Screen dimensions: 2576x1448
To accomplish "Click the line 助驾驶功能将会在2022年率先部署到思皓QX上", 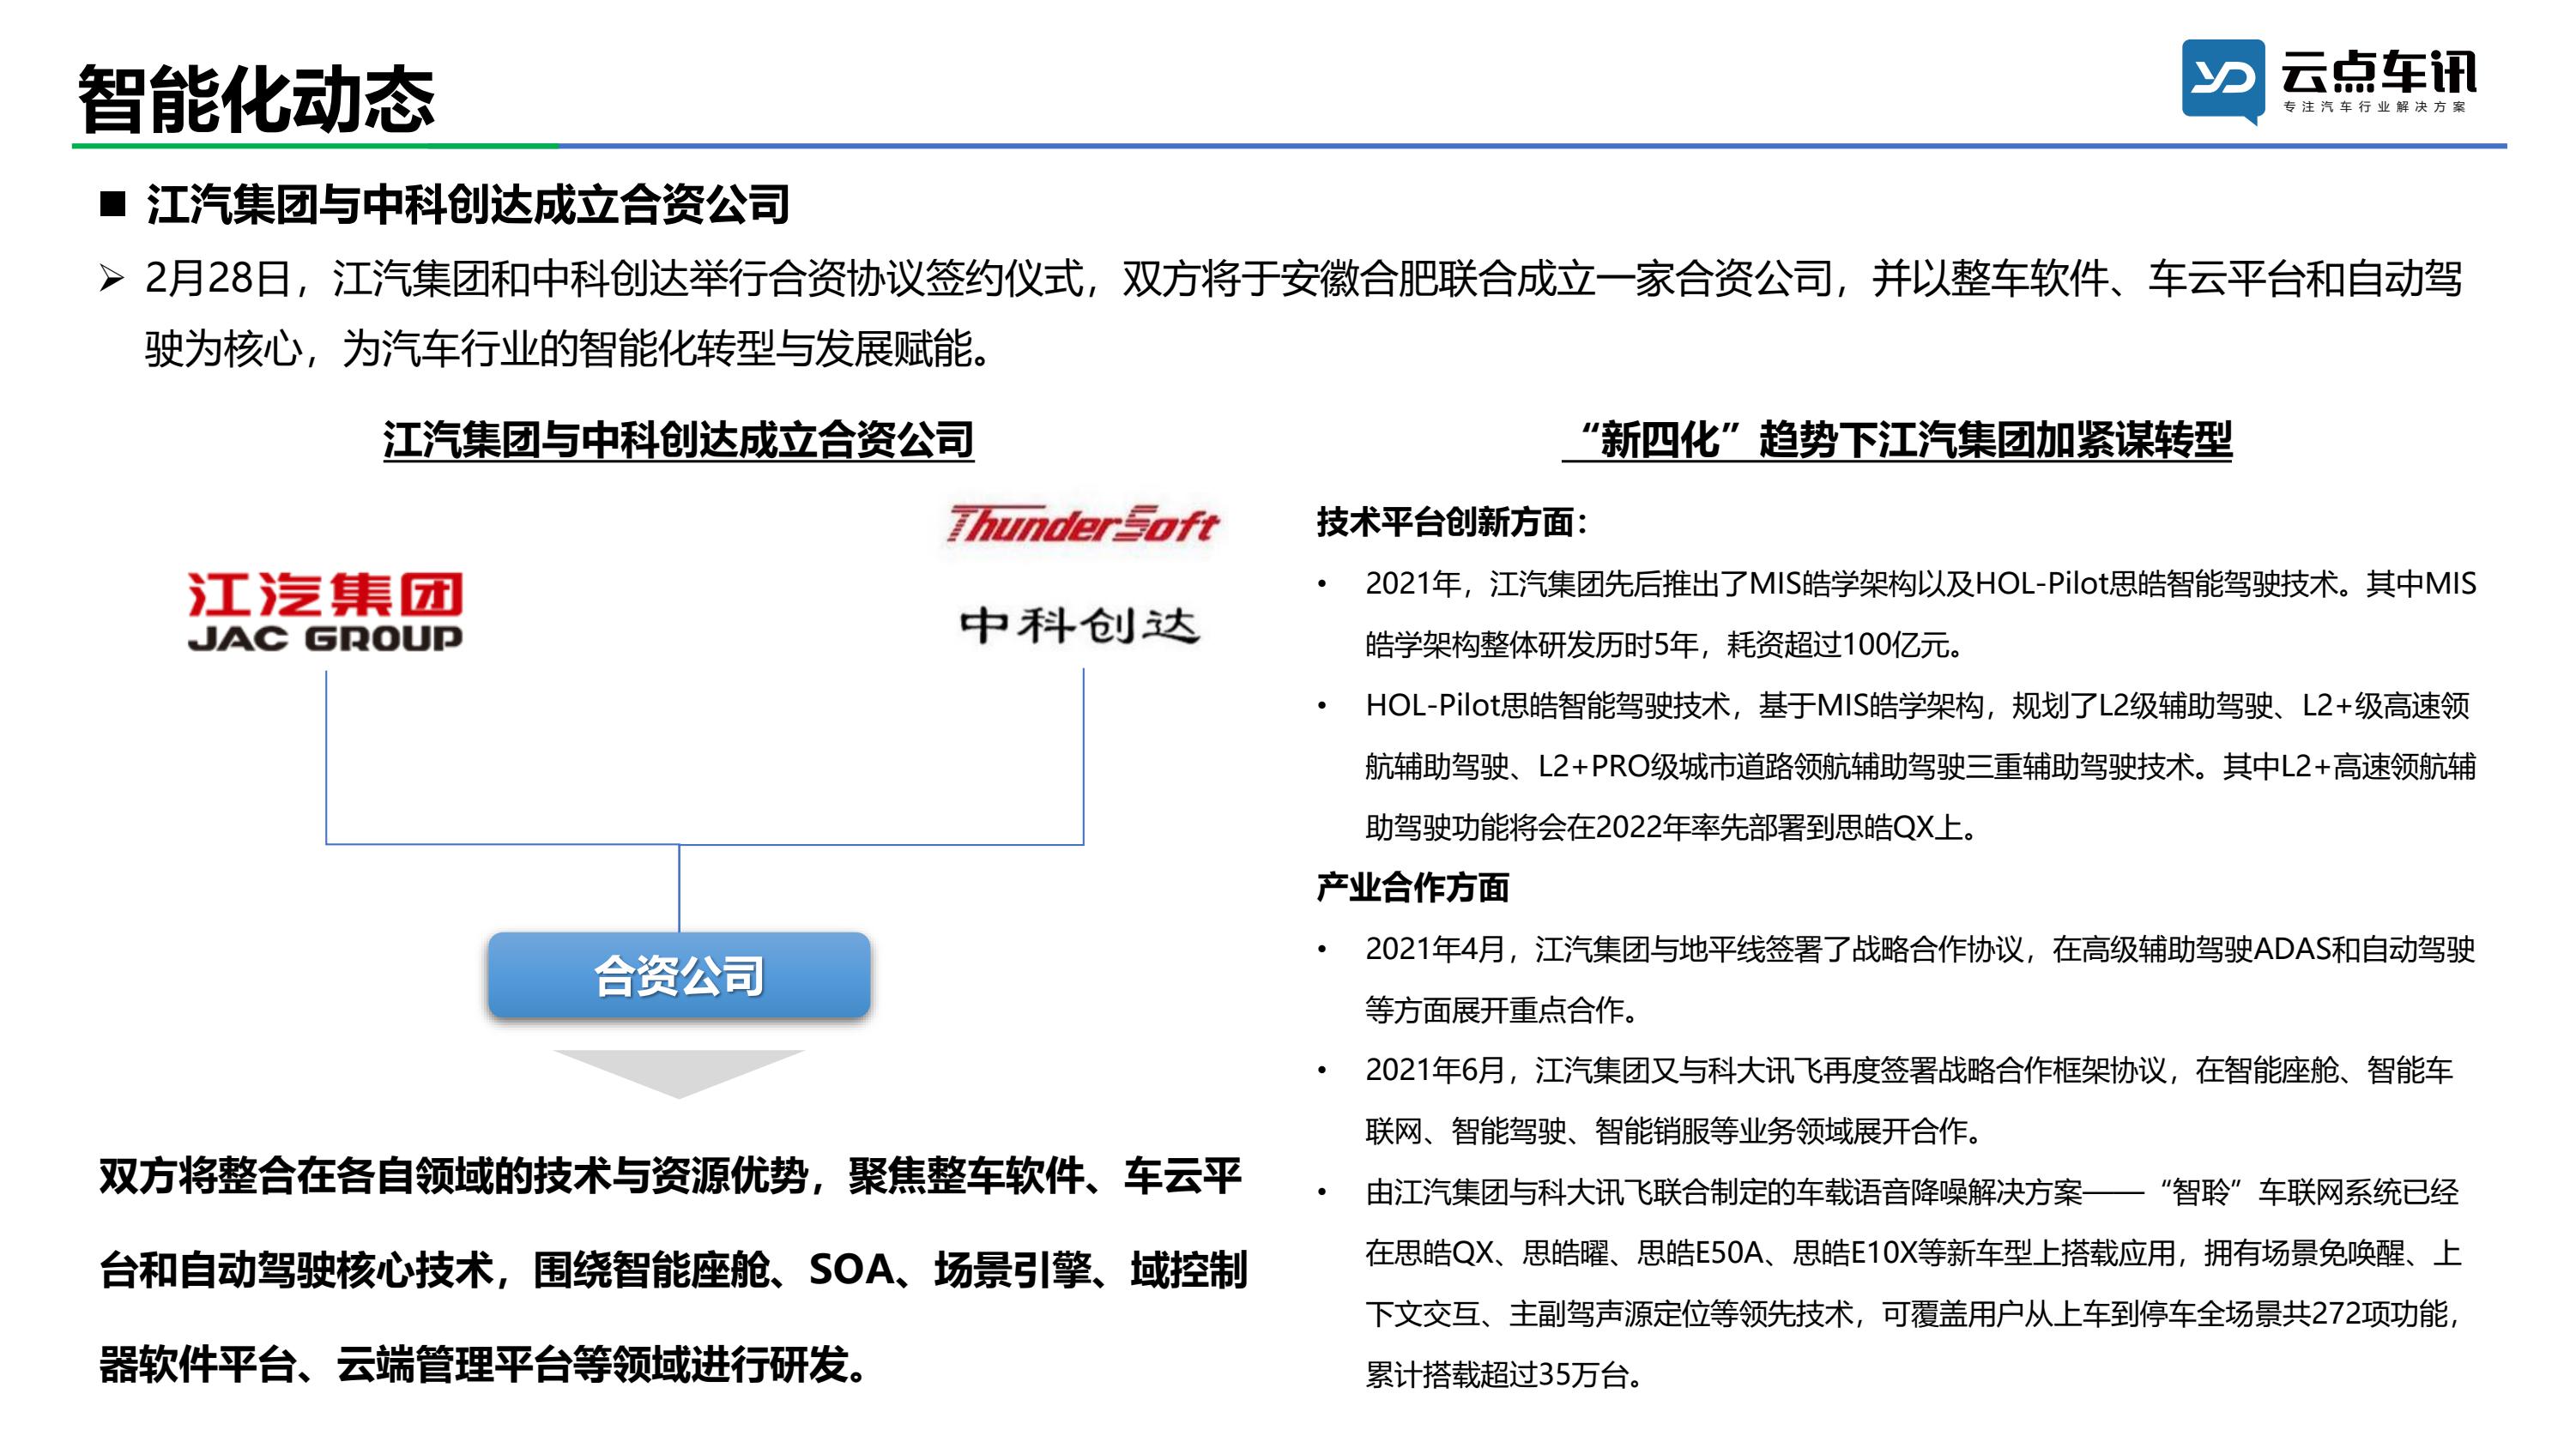I will pyautogui.click(x=1672, y=827).
